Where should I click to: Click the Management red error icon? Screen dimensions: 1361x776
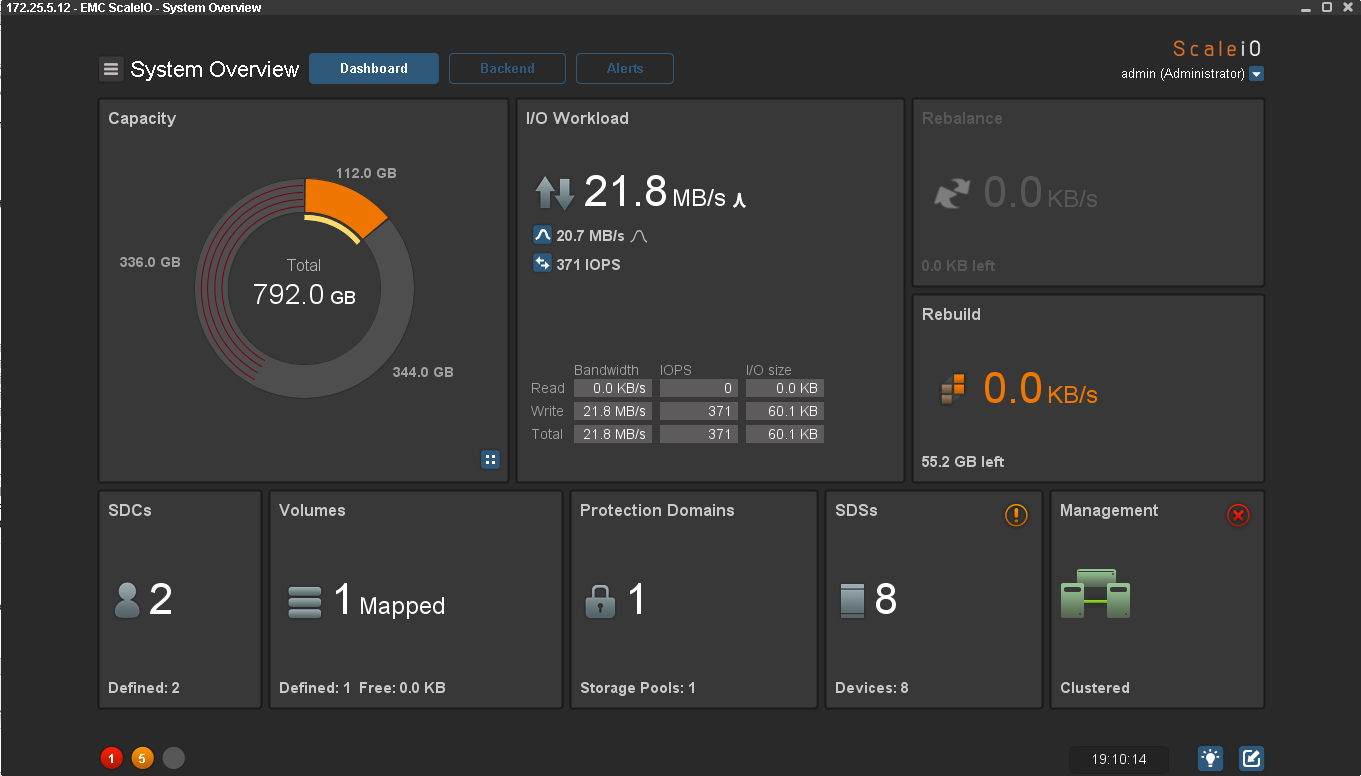tap(1238, 515)
